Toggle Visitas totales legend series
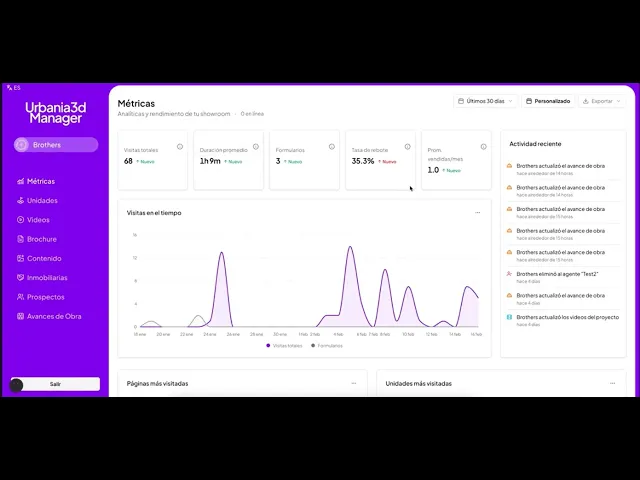The image size is (640, 480). (x=284, y=346)
